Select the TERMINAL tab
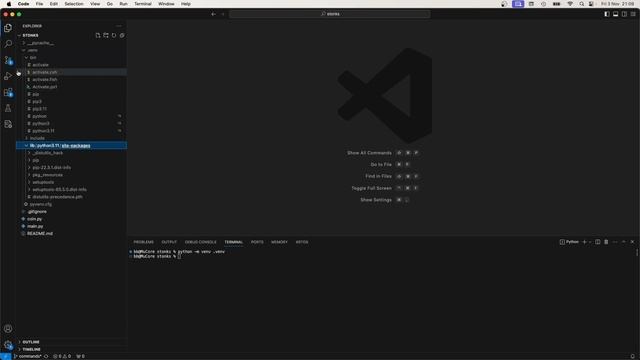 [x=233, y=242]
